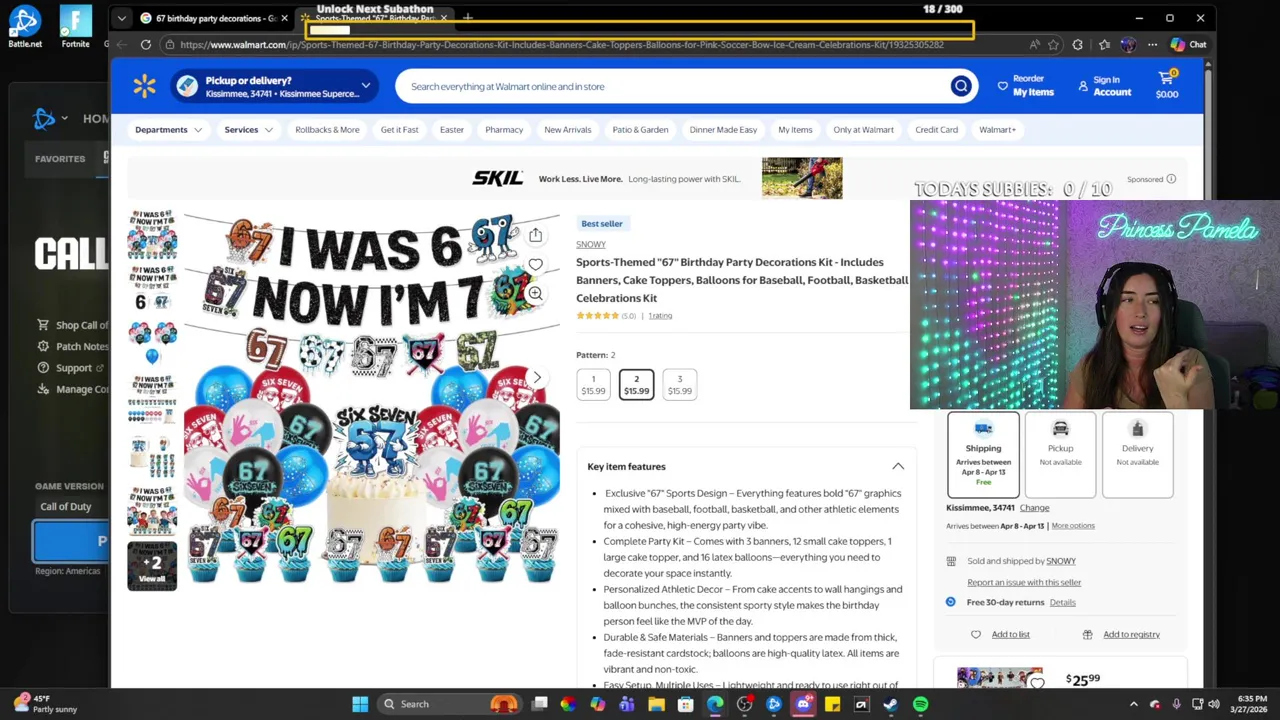Click Add to list
This screenshot has height=720, width=1280.
point(1010,634)
